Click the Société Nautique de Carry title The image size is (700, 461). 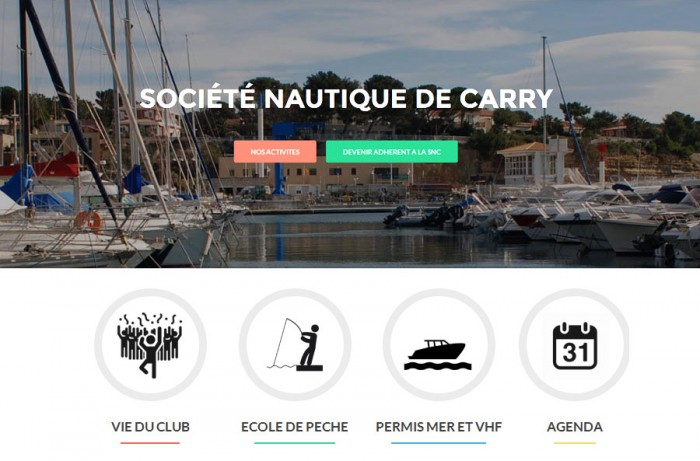[346, 99]
